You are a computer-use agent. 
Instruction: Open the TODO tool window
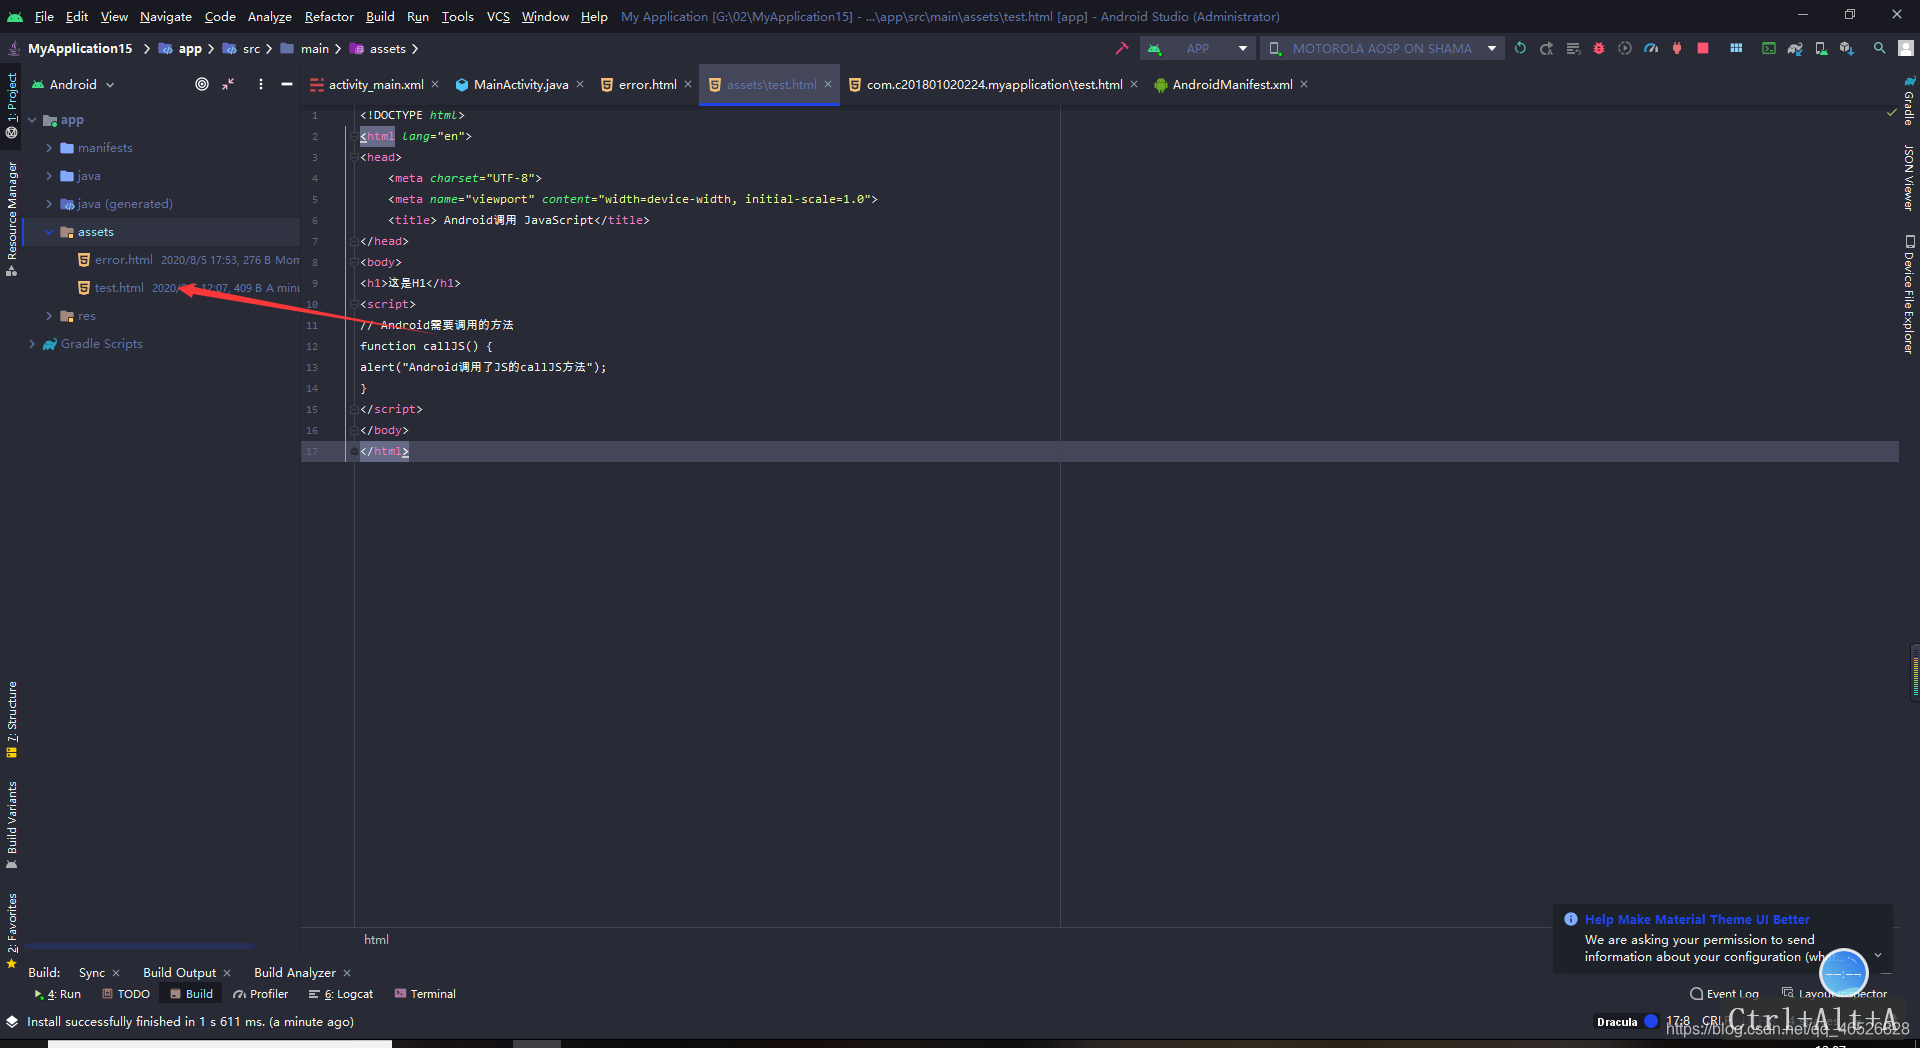126,994
